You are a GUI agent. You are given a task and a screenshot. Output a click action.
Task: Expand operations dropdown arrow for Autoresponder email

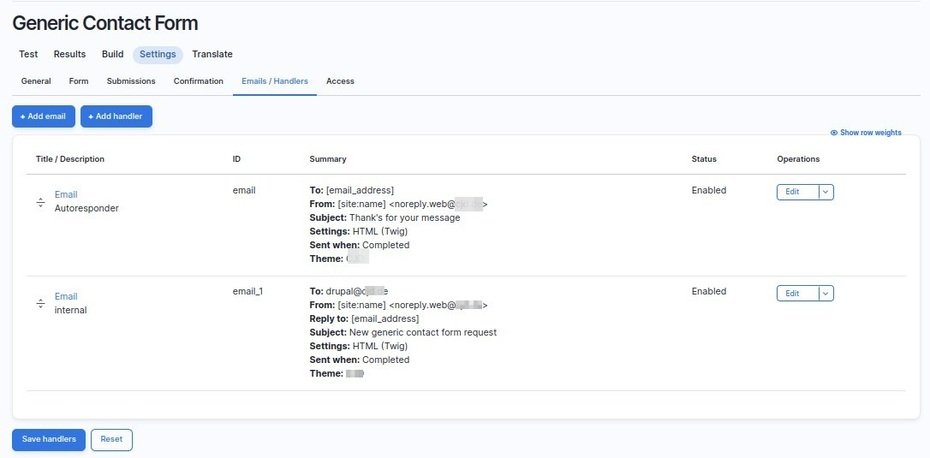(x=825, y=192)
